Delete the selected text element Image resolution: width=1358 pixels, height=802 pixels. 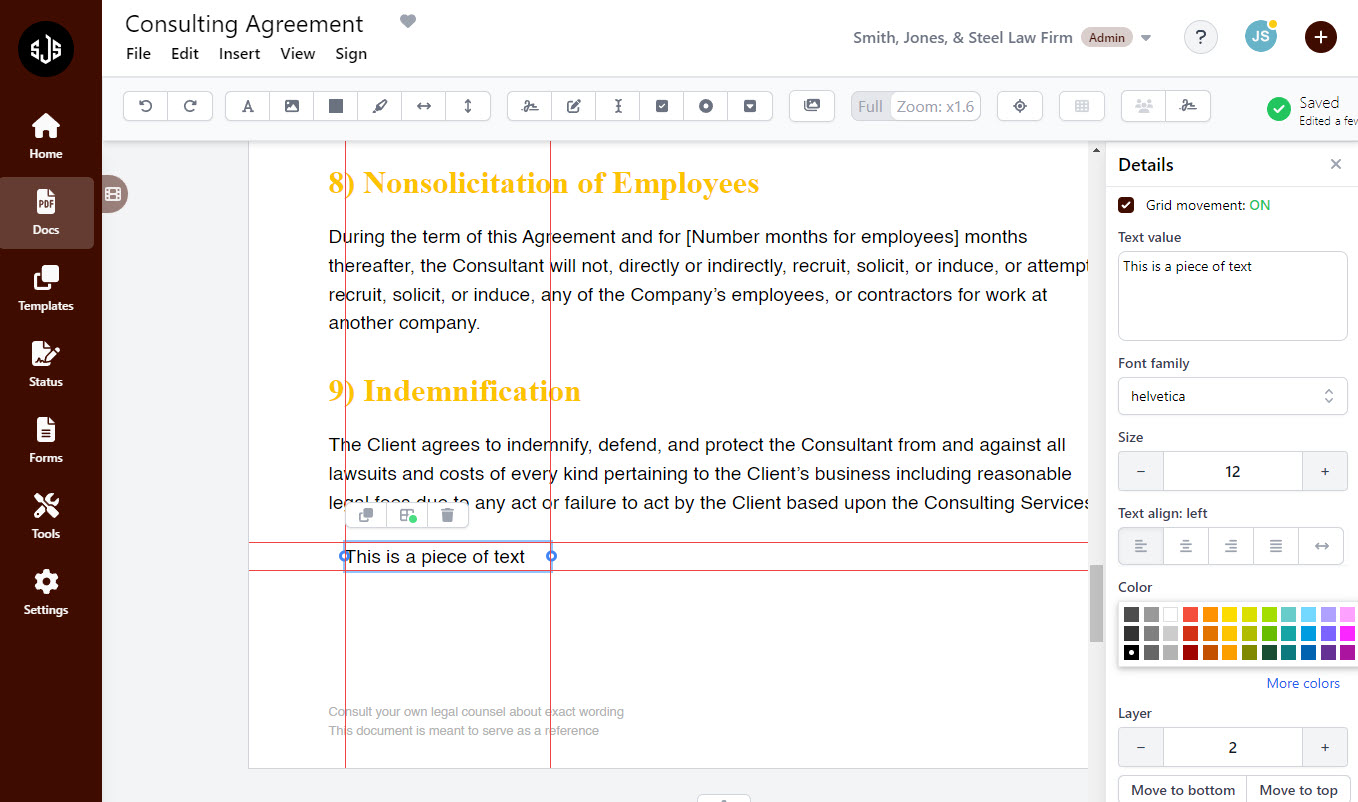(448, 515)
